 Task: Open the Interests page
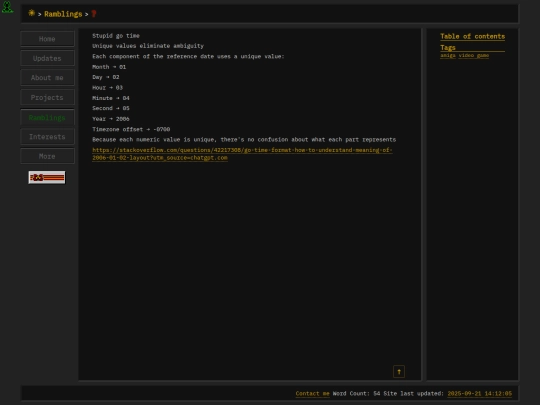pyautogui.click(x=47, y=137)
